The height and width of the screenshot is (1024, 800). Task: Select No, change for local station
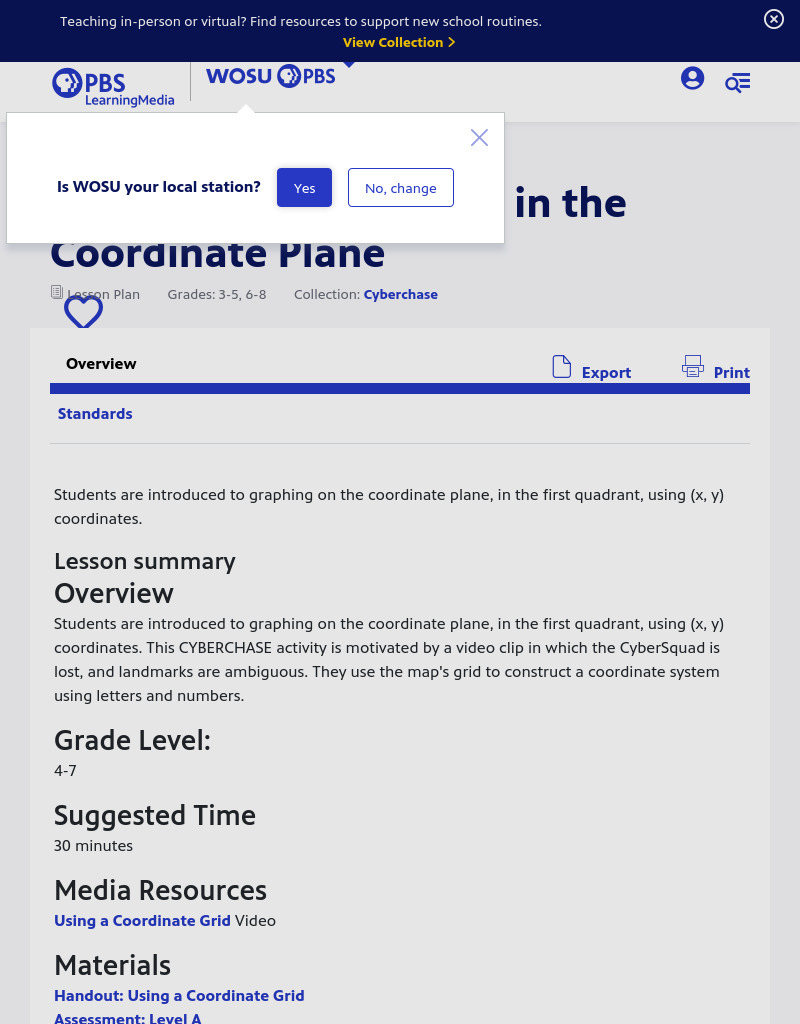point(400,188)
